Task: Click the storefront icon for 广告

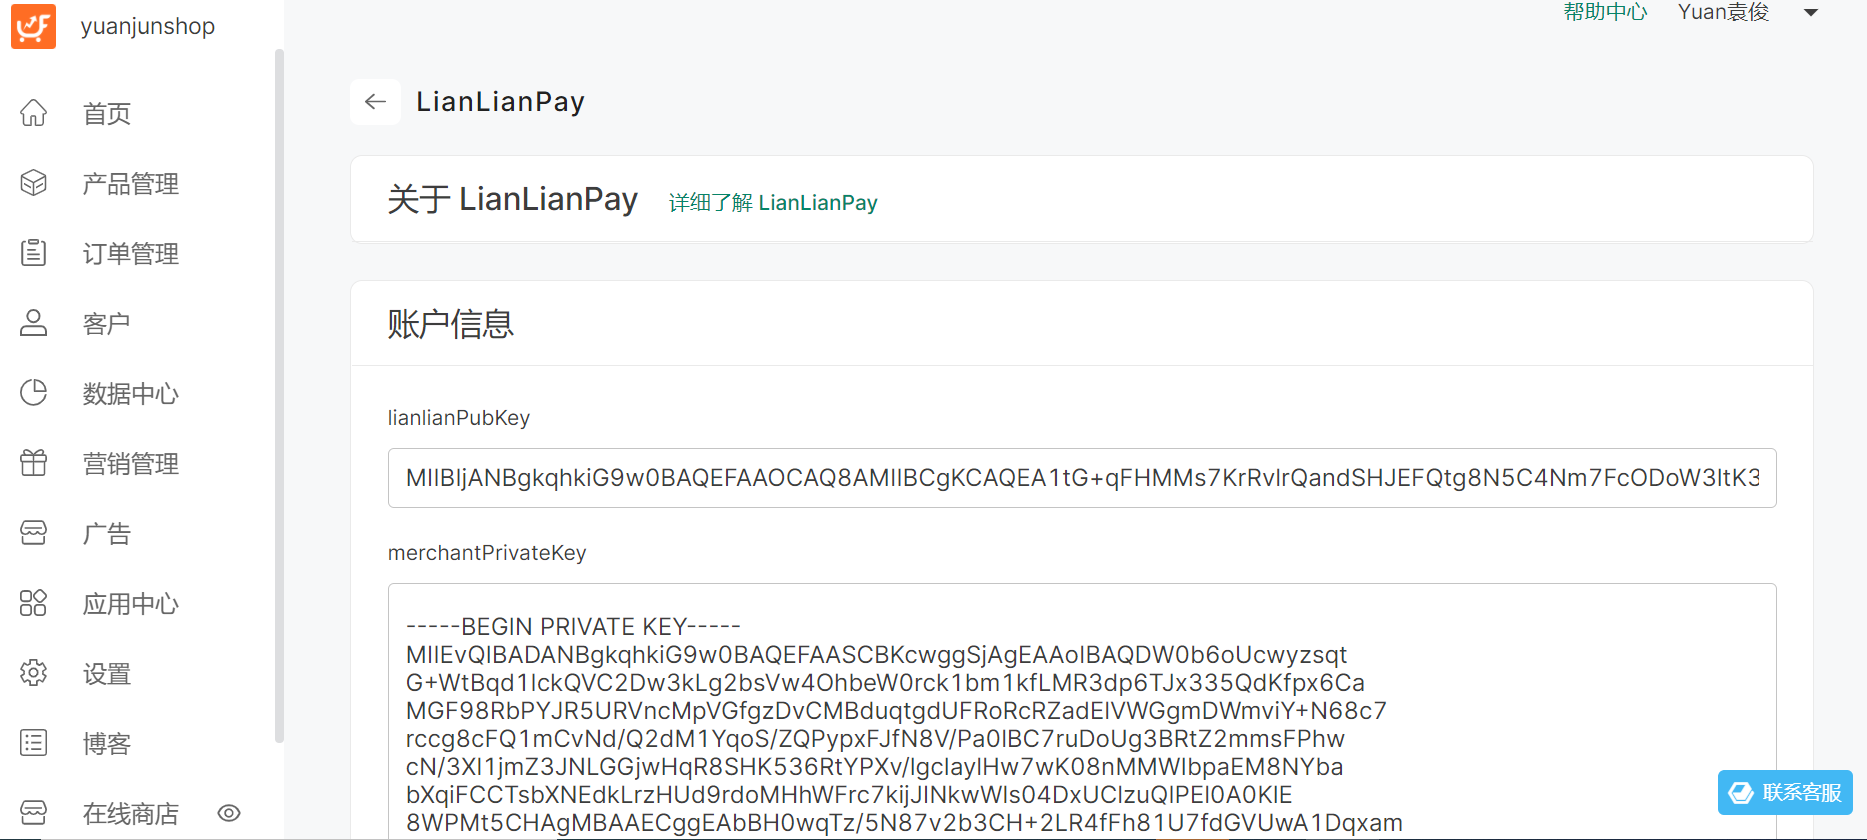Action: point(34,533)
